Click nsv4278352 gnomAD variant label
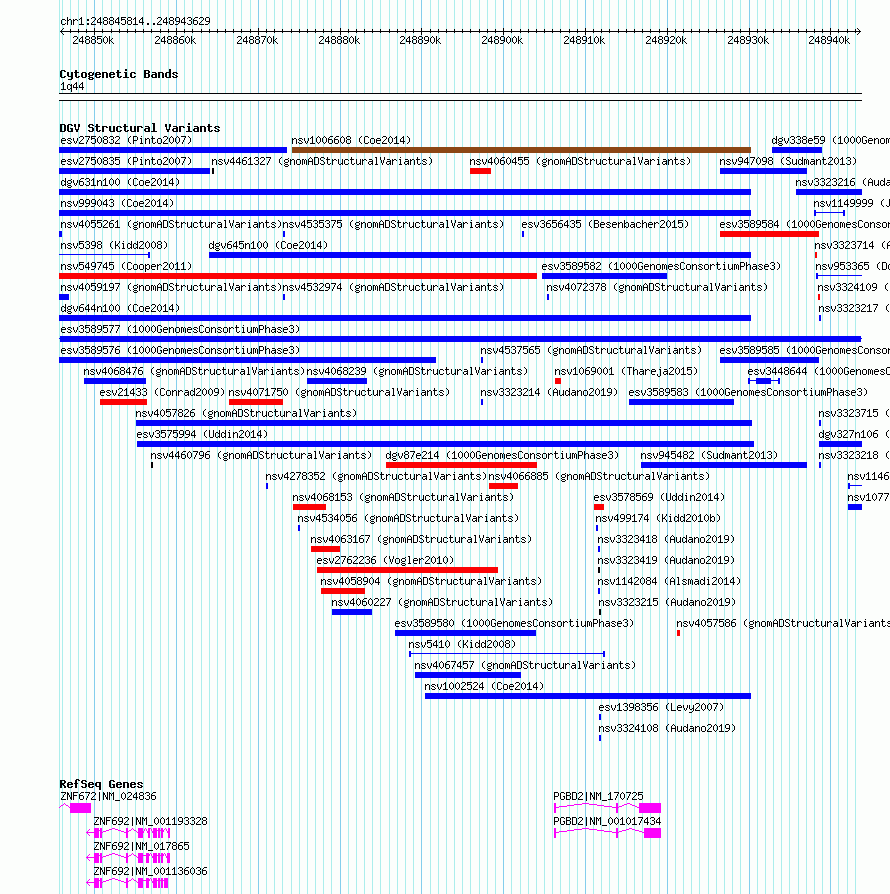This screenshot has width=890, height=894. [x=376, y=477]
